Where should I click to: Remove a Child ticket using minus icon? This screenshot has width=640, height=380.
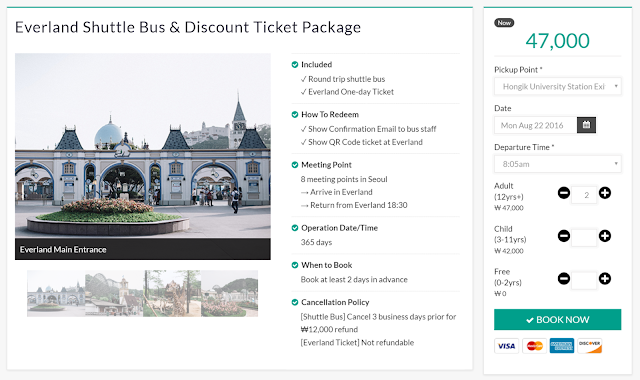(x=564, y=236)
